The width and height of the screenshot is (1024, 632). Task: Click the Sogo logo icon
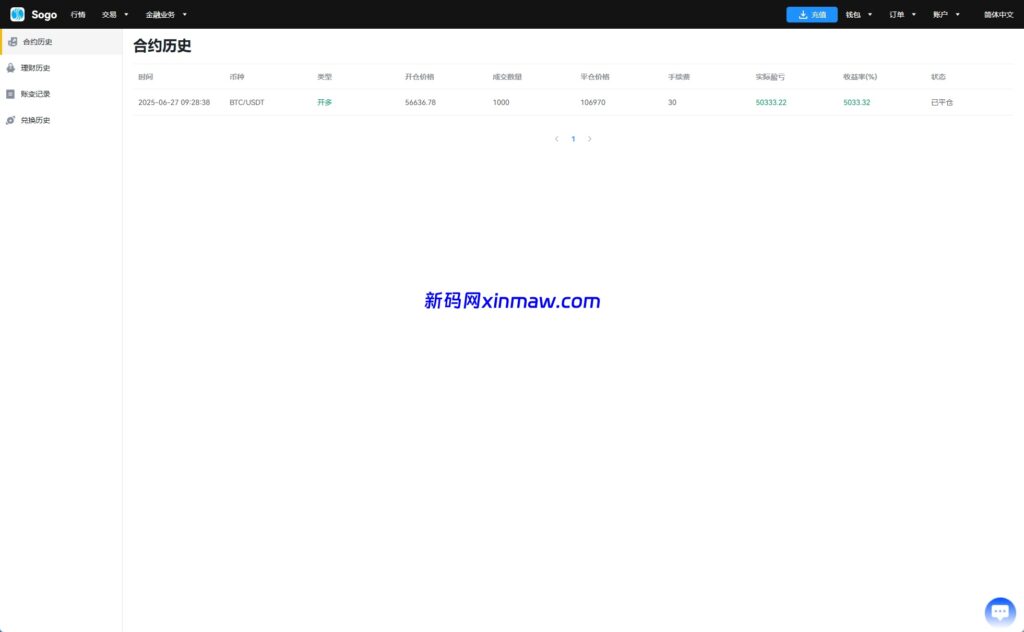pyautogui.click(x=17, y=14)
